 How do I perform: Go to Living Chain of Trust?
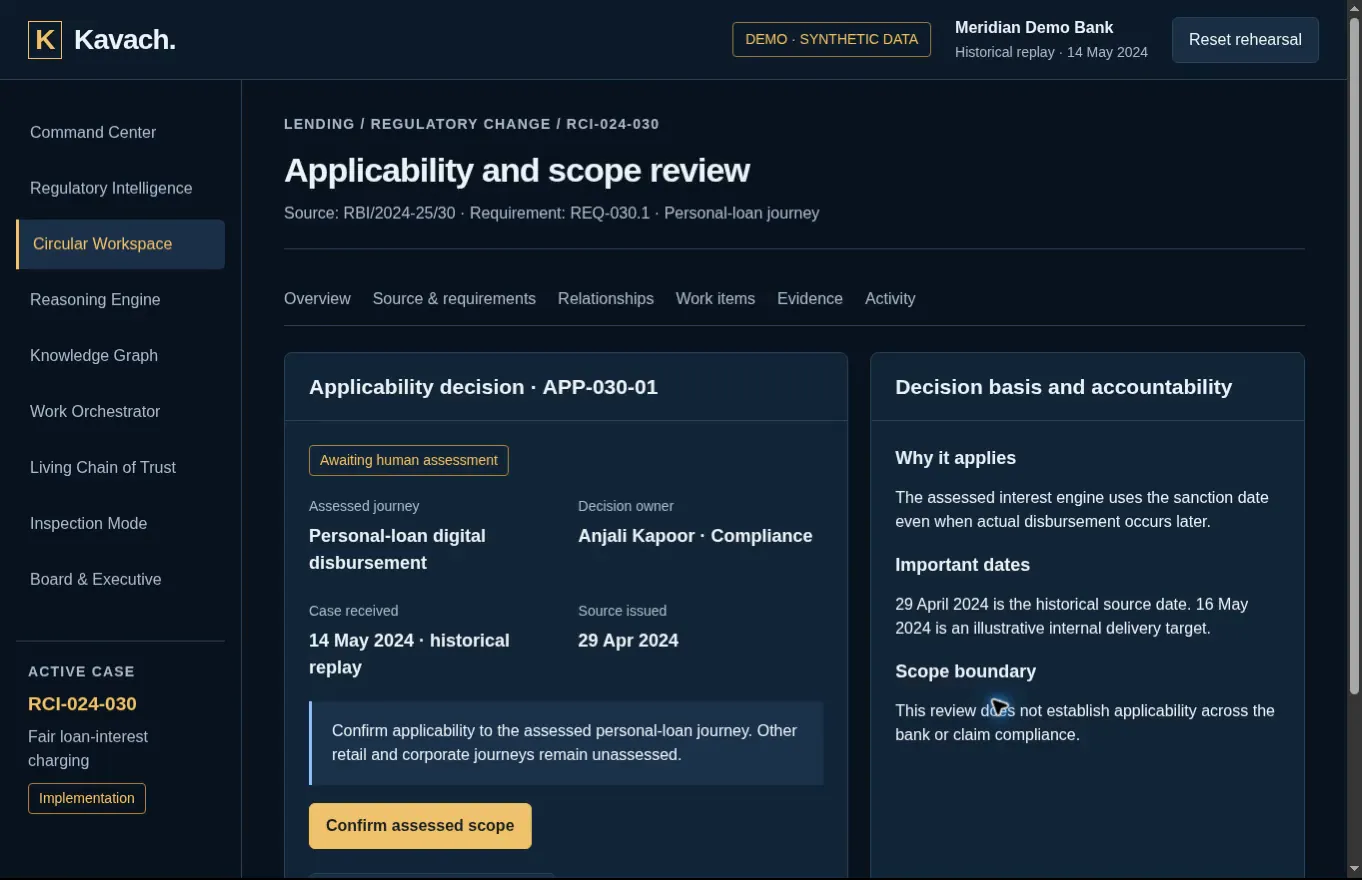103,468
